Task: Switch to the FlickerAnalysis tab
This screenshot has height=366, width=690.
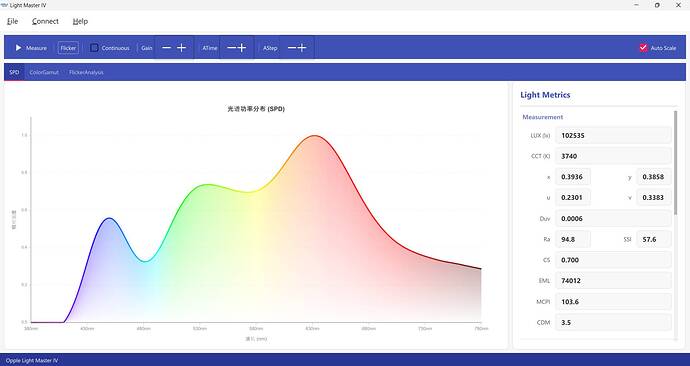Action: [86, 72]
